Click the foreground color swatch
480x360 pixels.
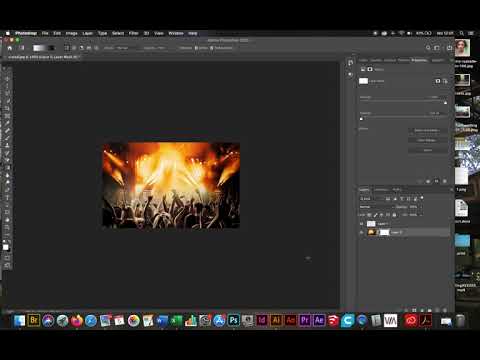(x=5, y=247)
